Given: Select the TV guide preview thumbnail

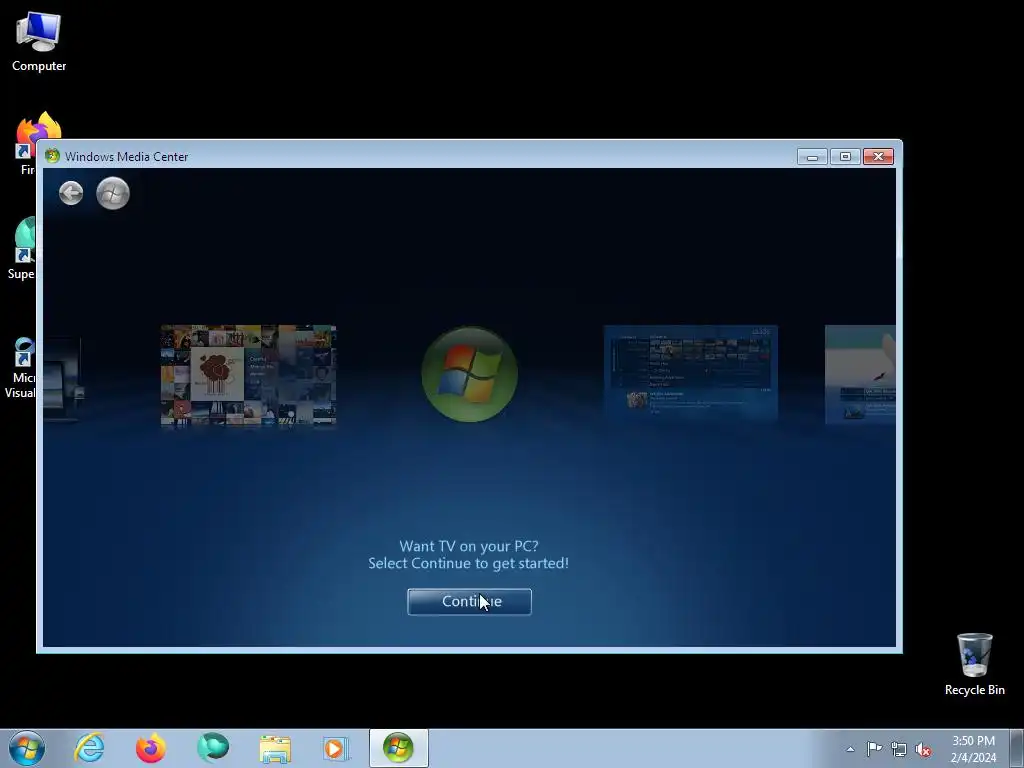Looking at the screenshot, I should point(690,374).
